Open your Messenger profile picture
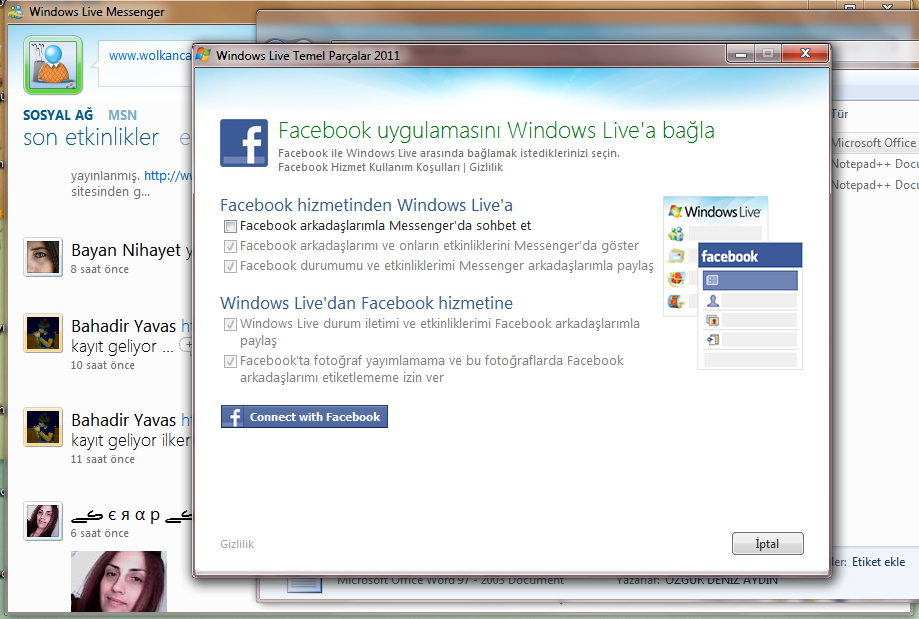Viewport: 919px width, 619px height. point(46,64)
